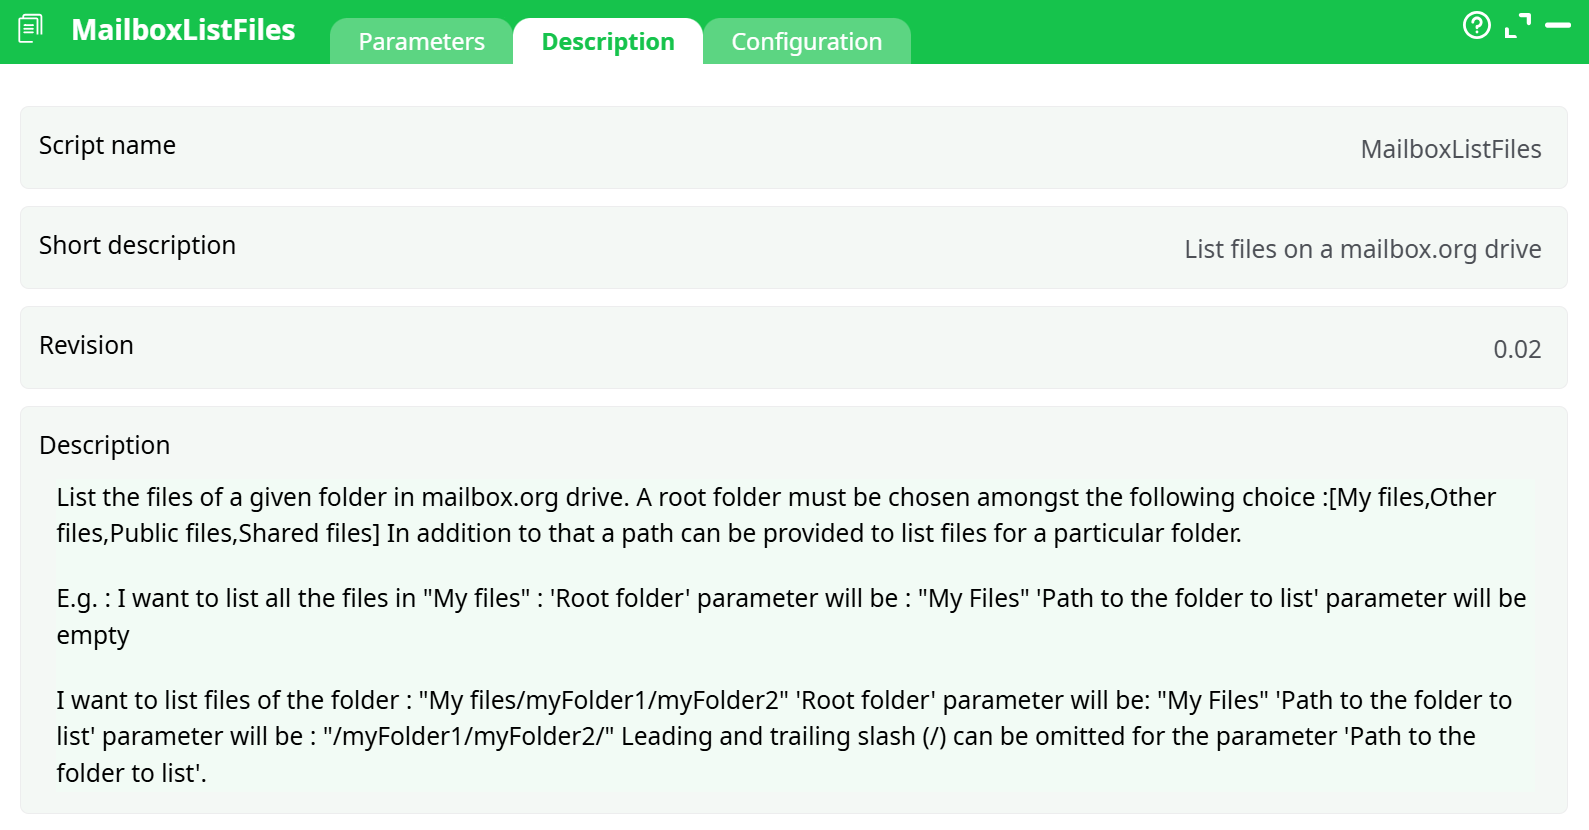Viewport: 1589px width, 830px height.
Task: Click the MailboxListFiles value on the right
Action: [x=1451, y=148]
